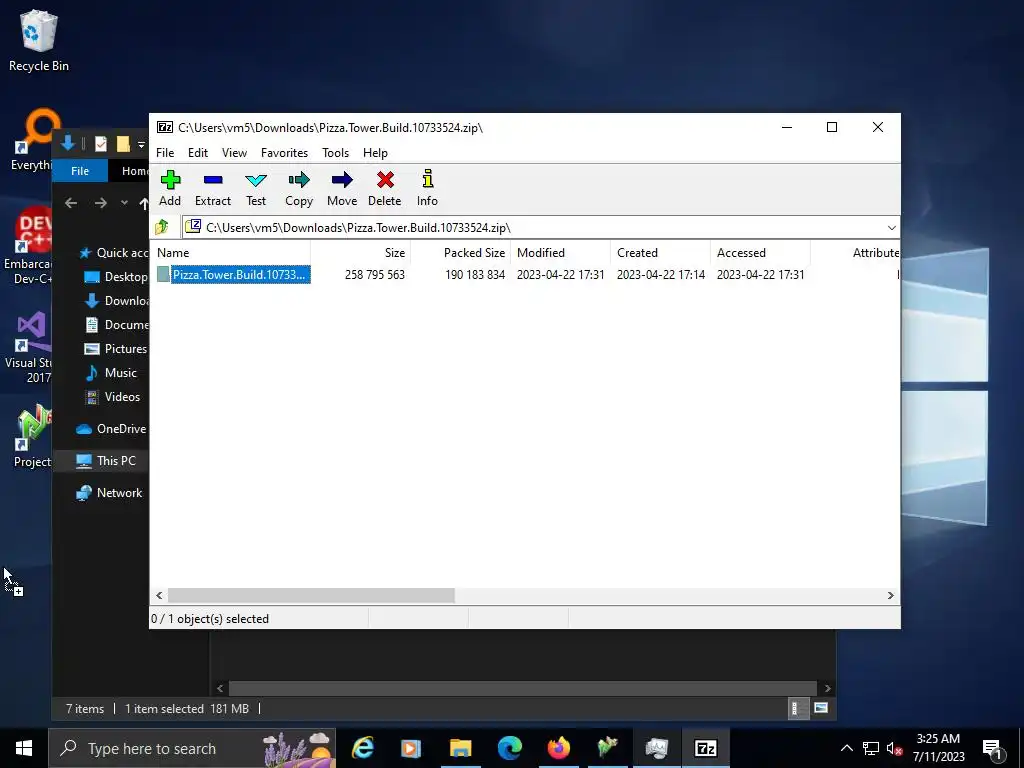Run the Test archive tool

click(256, 188)
